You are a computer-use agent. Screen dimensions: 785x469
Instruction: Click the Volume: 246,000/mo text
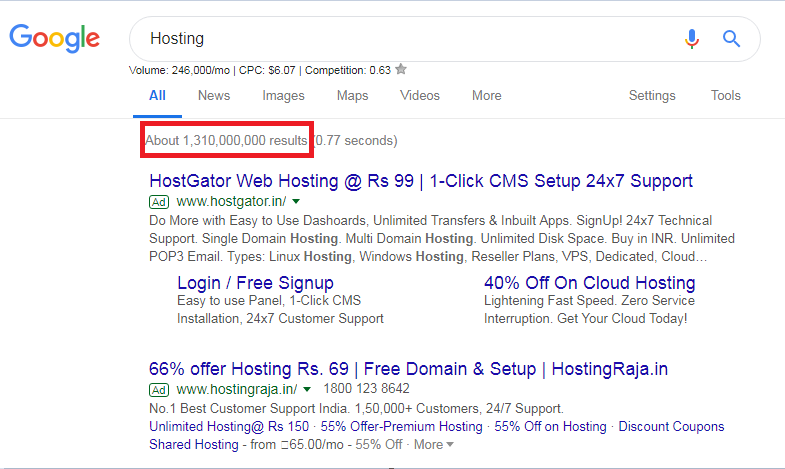(x=179, y=70)
